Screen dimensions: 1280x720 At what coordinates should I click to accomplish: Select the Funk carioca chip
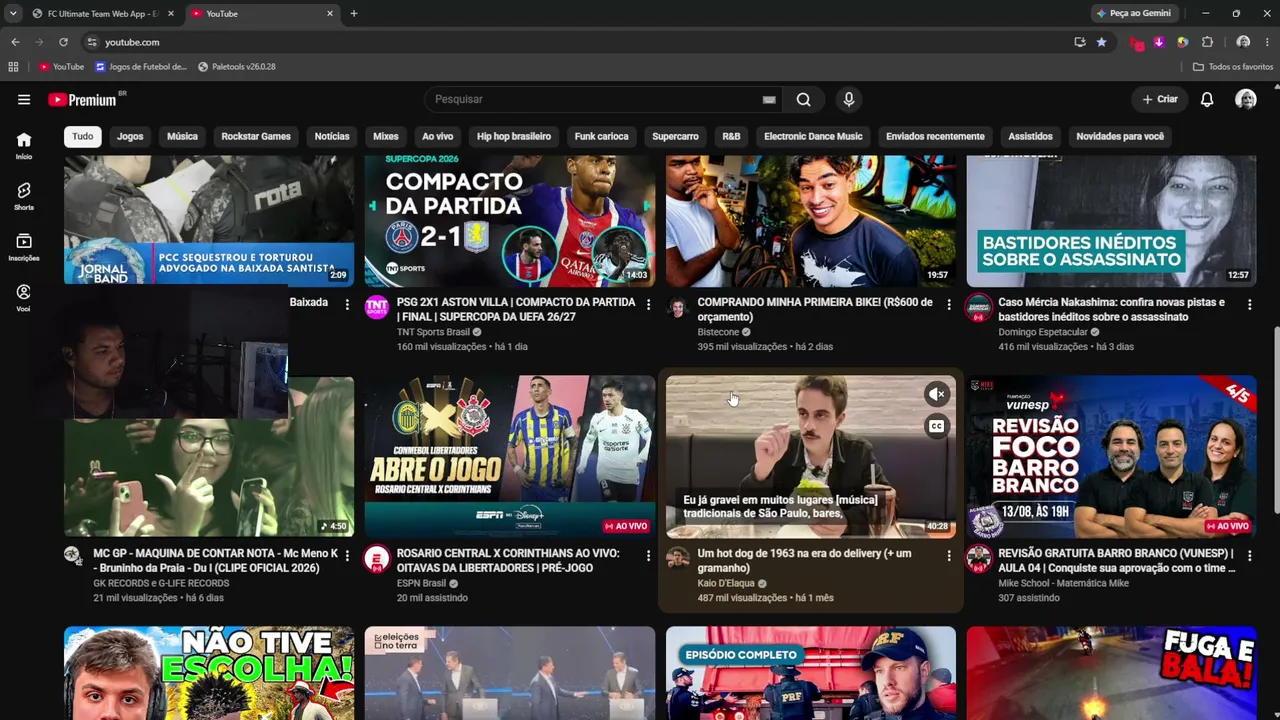[601, 136]
